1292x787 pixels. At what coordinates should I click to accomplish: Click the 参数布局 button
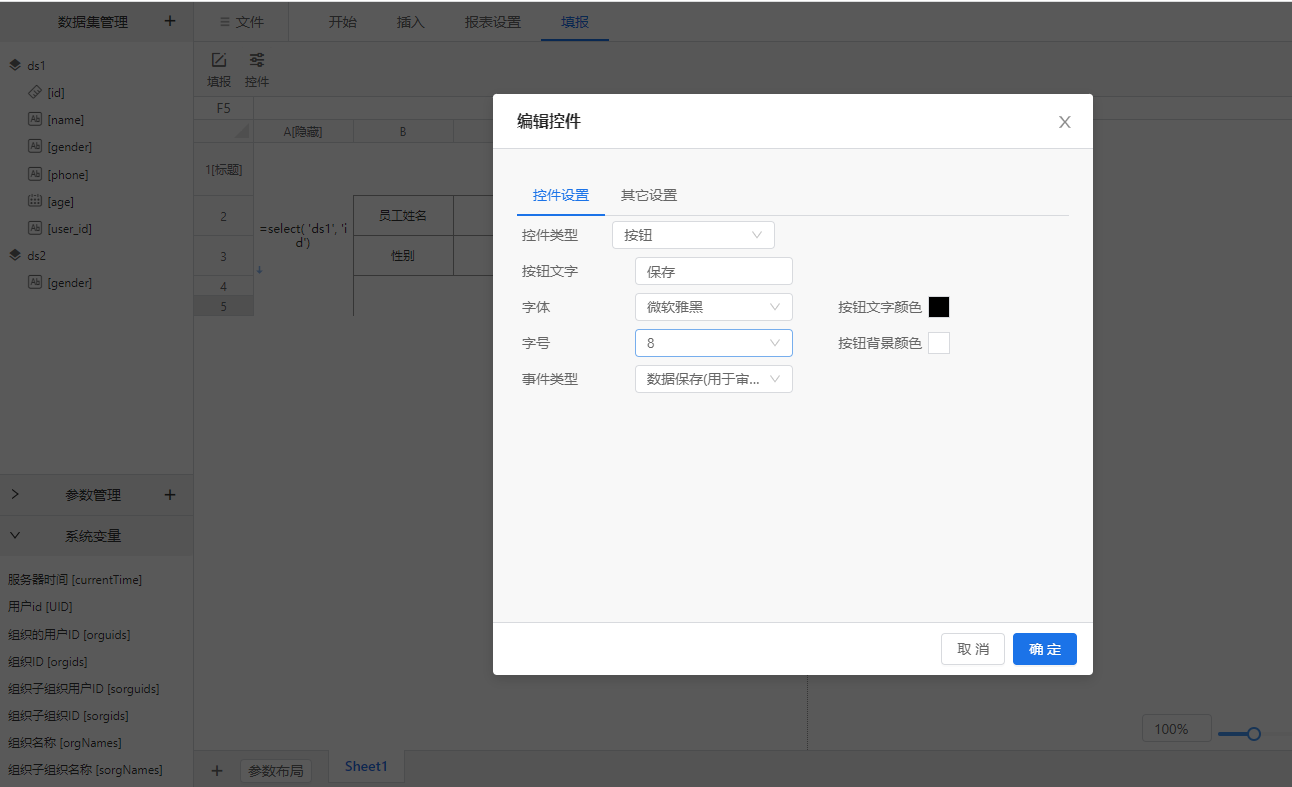tap(276, 771)
